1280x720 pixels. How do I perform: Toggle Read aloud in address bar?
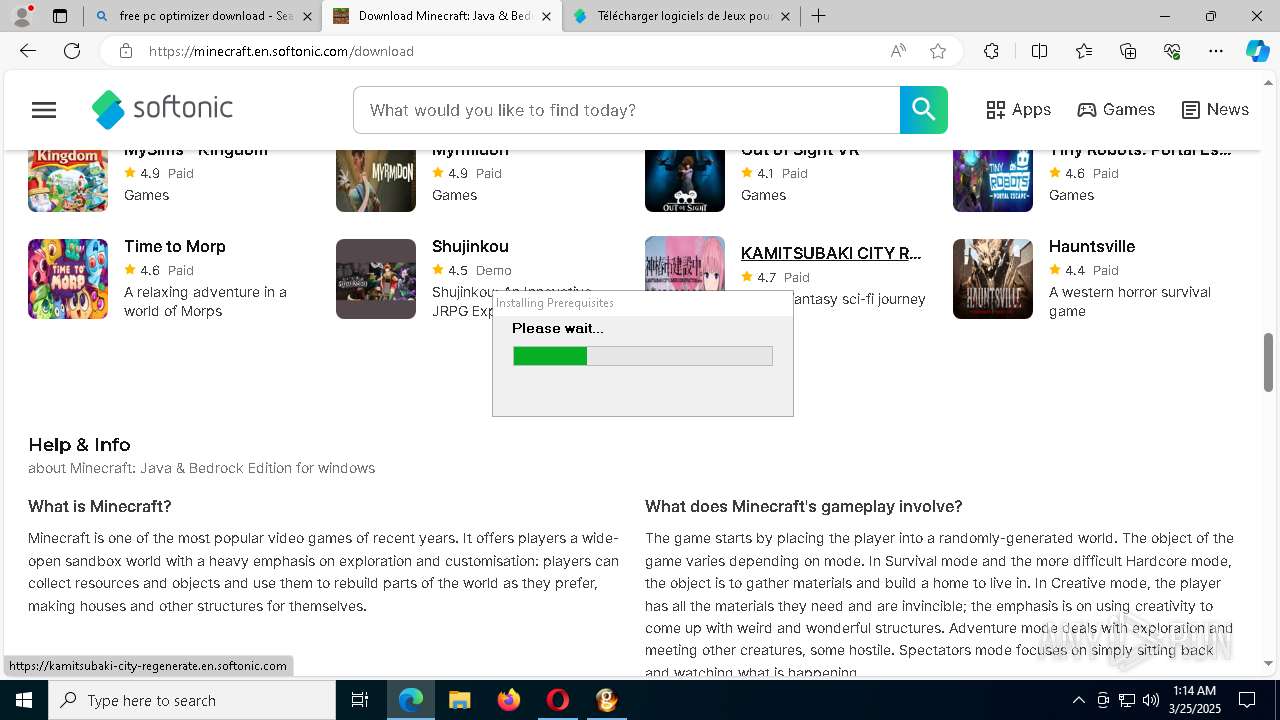[x=898, y=51]
